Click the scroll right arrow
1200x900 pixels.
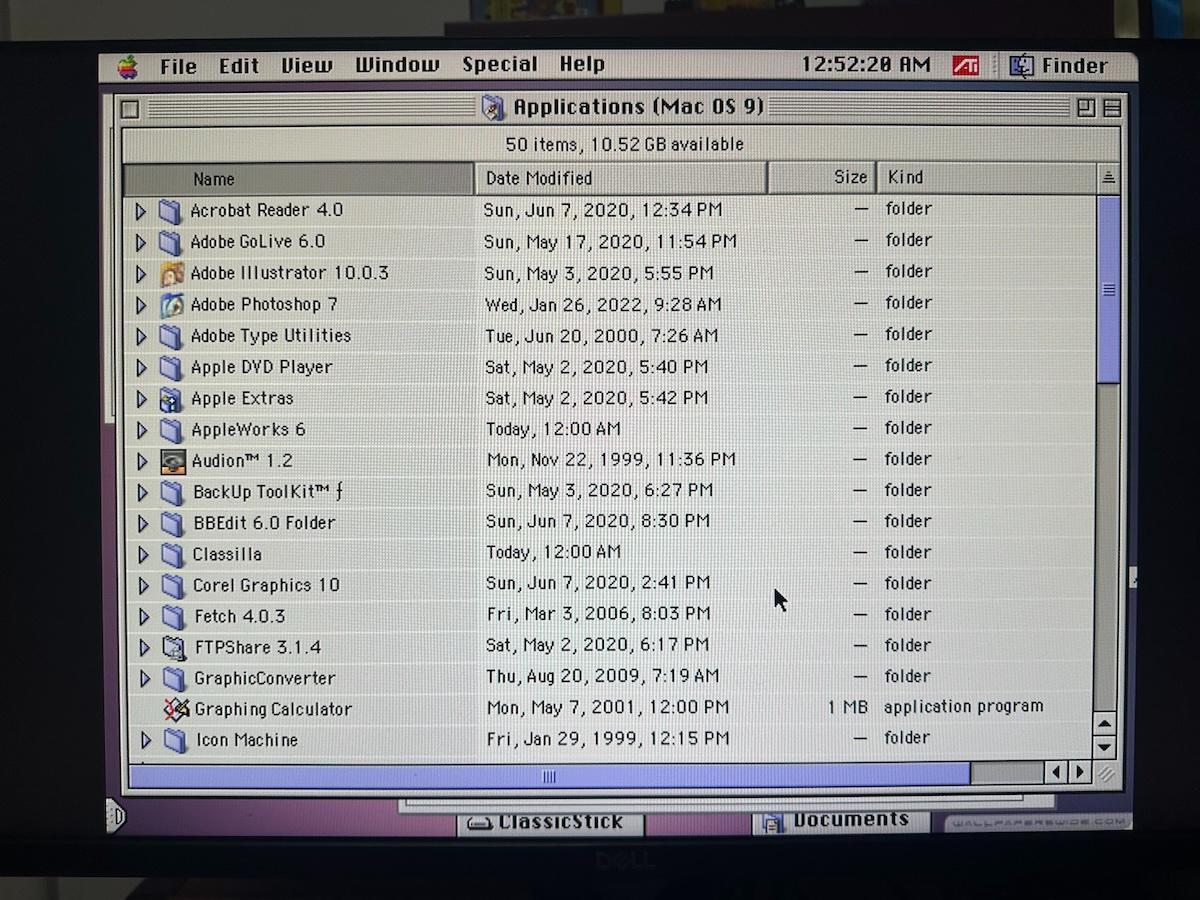(1080, 773)
